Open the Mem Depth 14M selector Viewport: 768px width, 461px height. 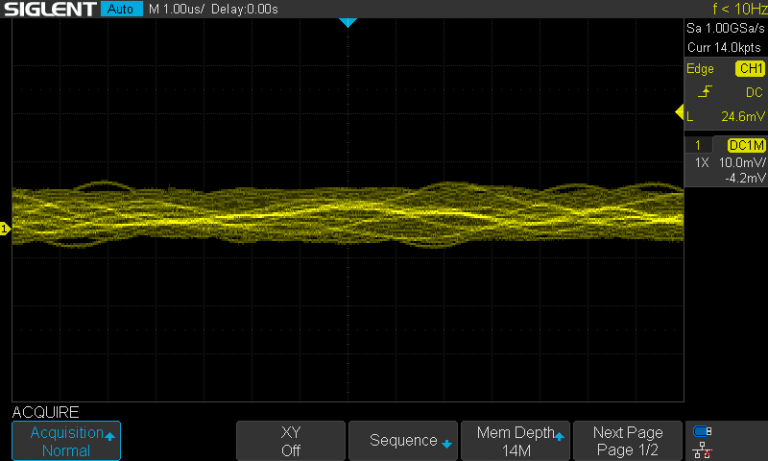(516, 441)
